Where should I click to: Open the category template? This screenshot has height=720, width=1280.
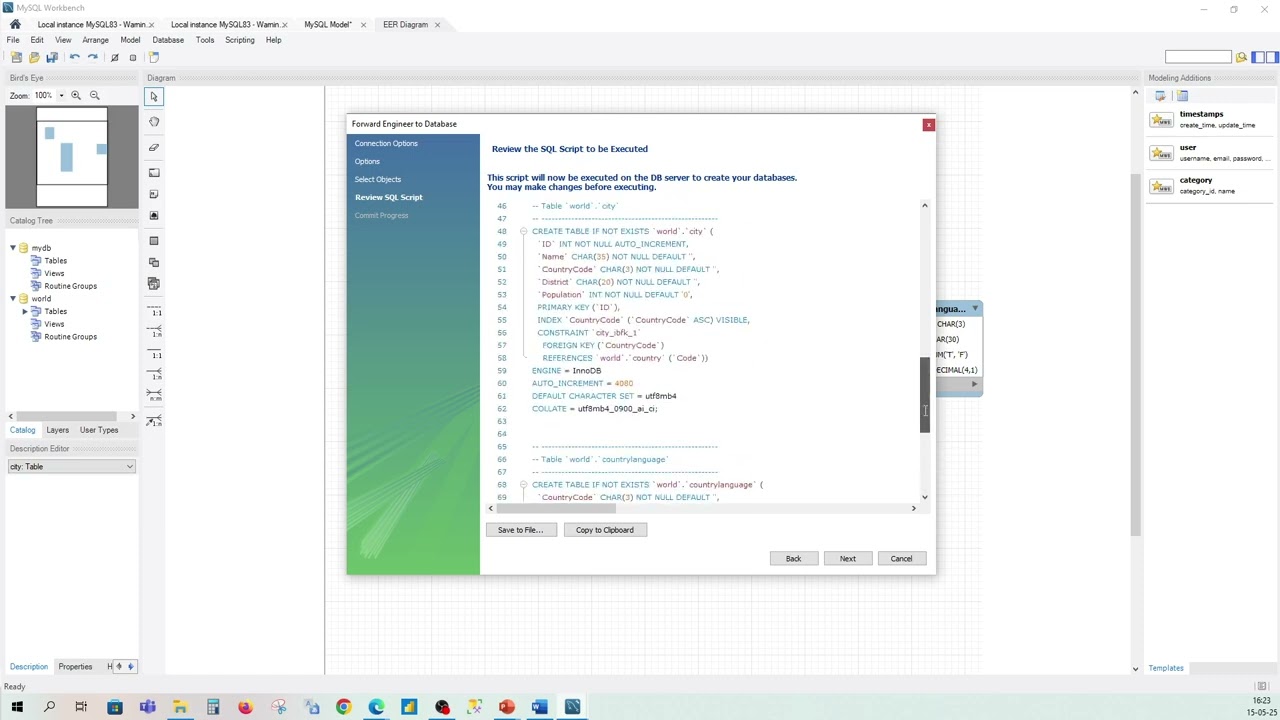(1211, 185)
